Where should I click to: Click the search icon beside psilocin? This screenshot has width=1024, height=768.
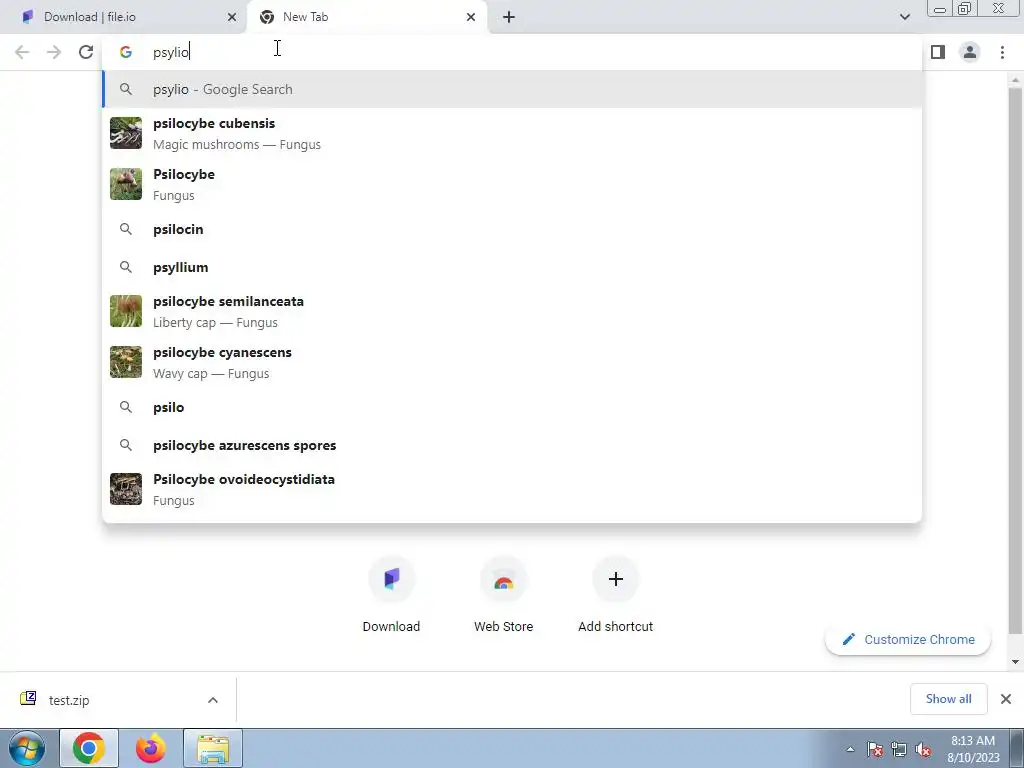[x=126, y=229]
